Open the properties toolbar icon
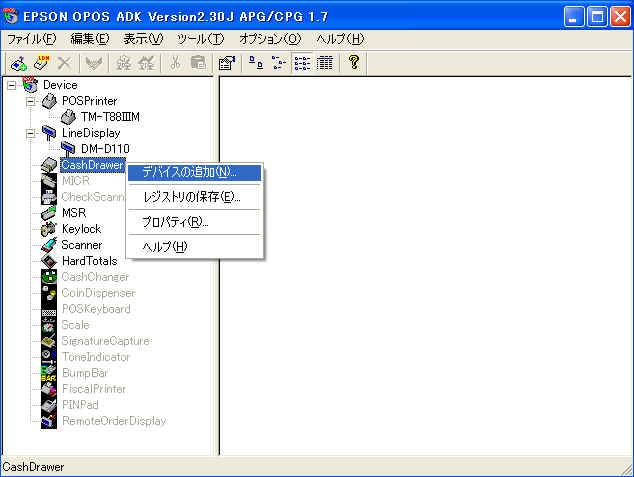 [227, 63]
